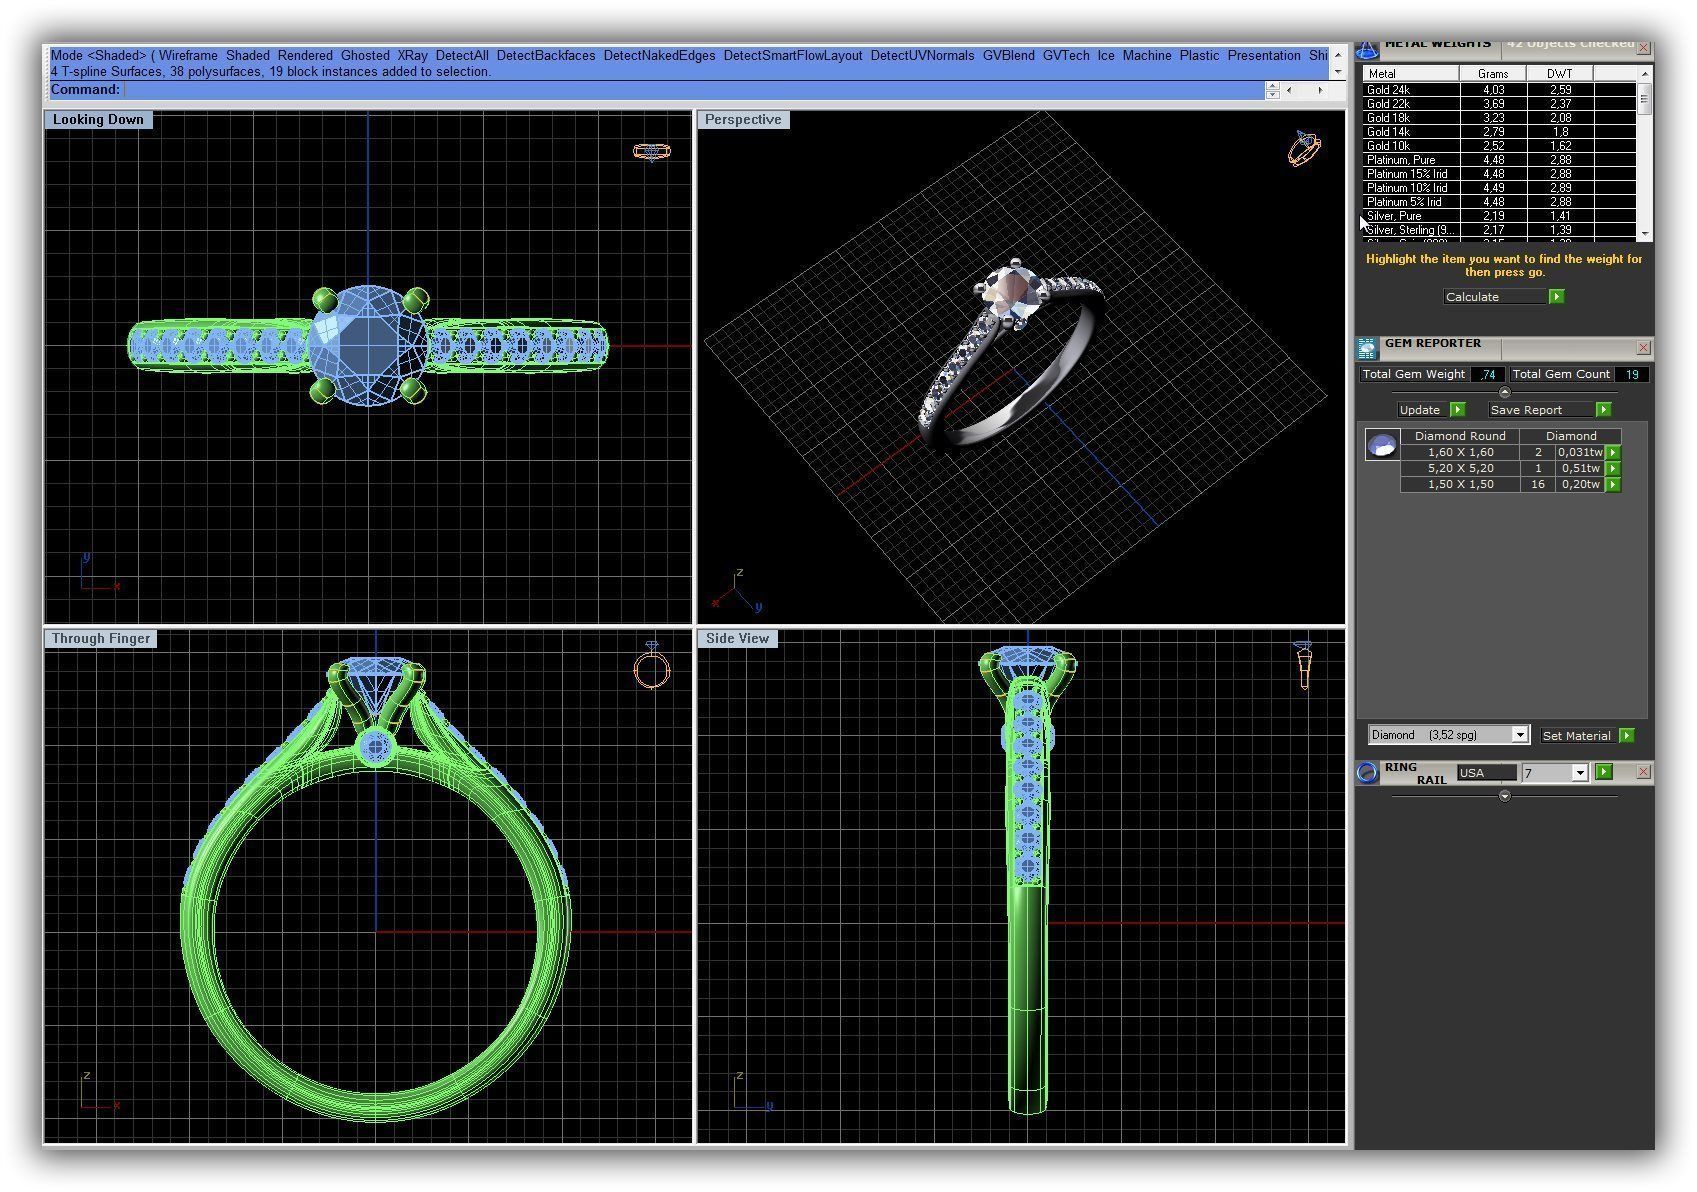This screenshot has width=1697, height=1192.
Task: Click the DWT column header
Action: pyautogui.click(x=1559, y=74)
